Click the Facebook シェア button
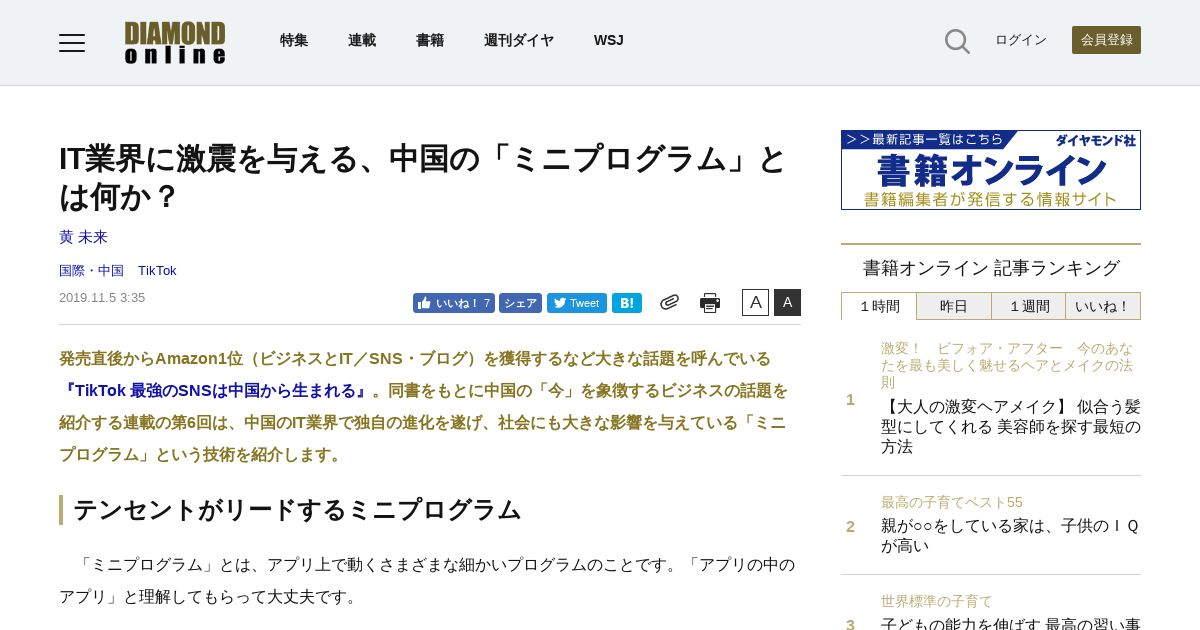 (520, 303)
